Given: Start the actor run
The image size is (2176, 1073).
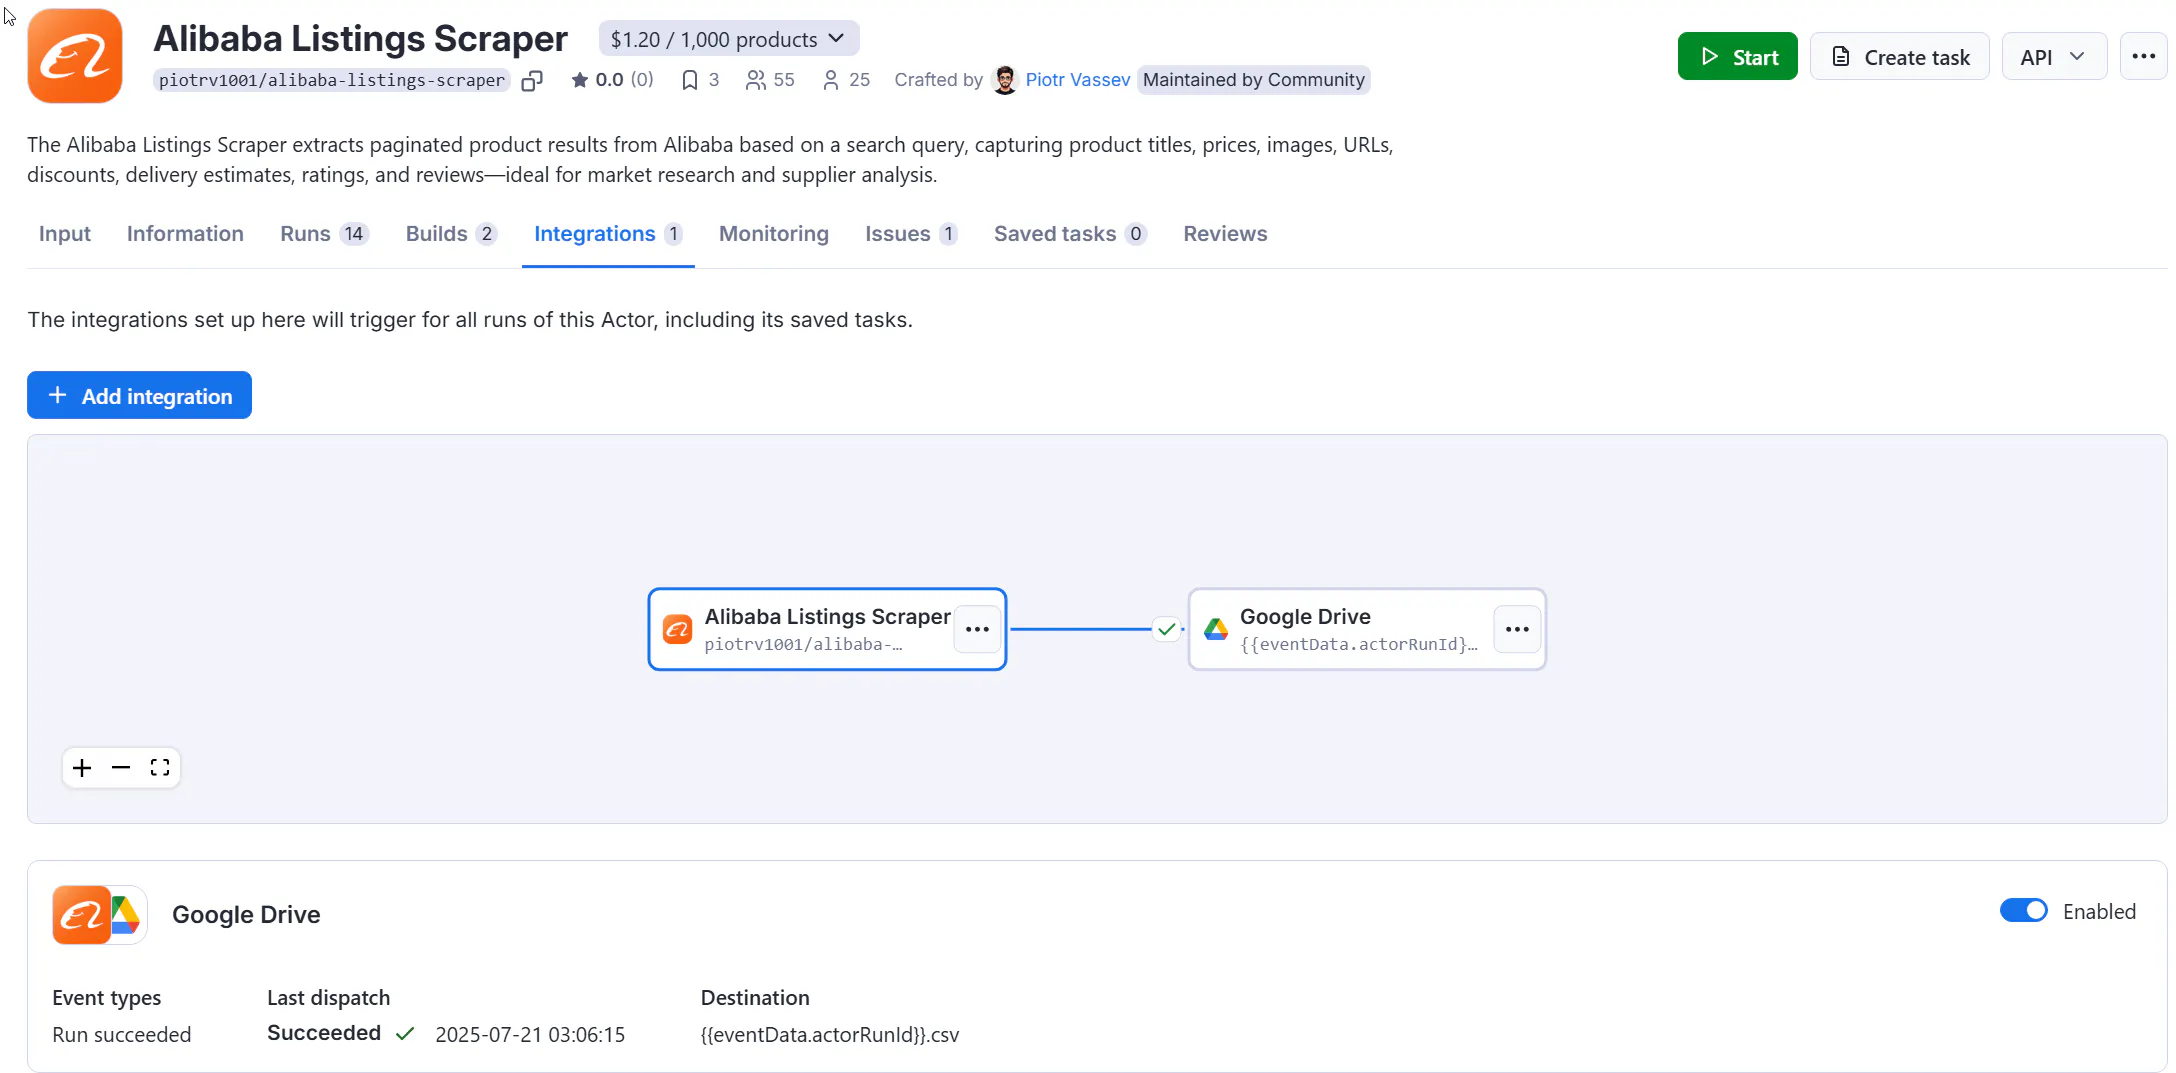Looking at the screenshot, I should click(x=1737, y=56).
